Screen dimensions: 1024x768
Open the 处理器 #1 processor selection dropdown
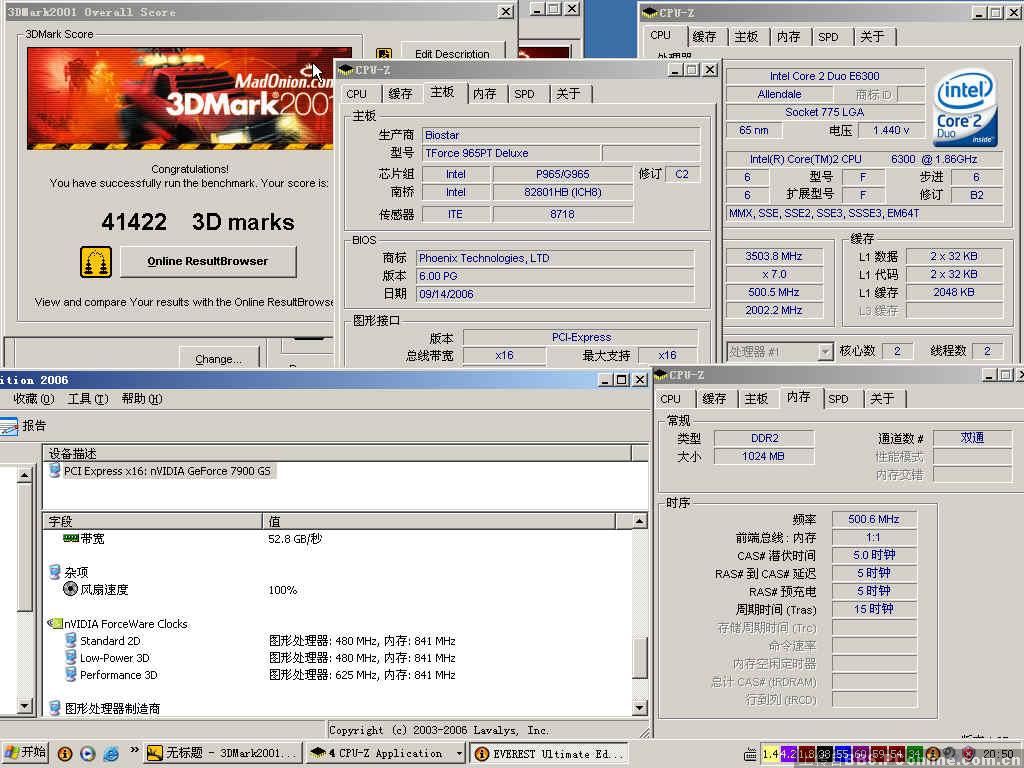[825, 352]
